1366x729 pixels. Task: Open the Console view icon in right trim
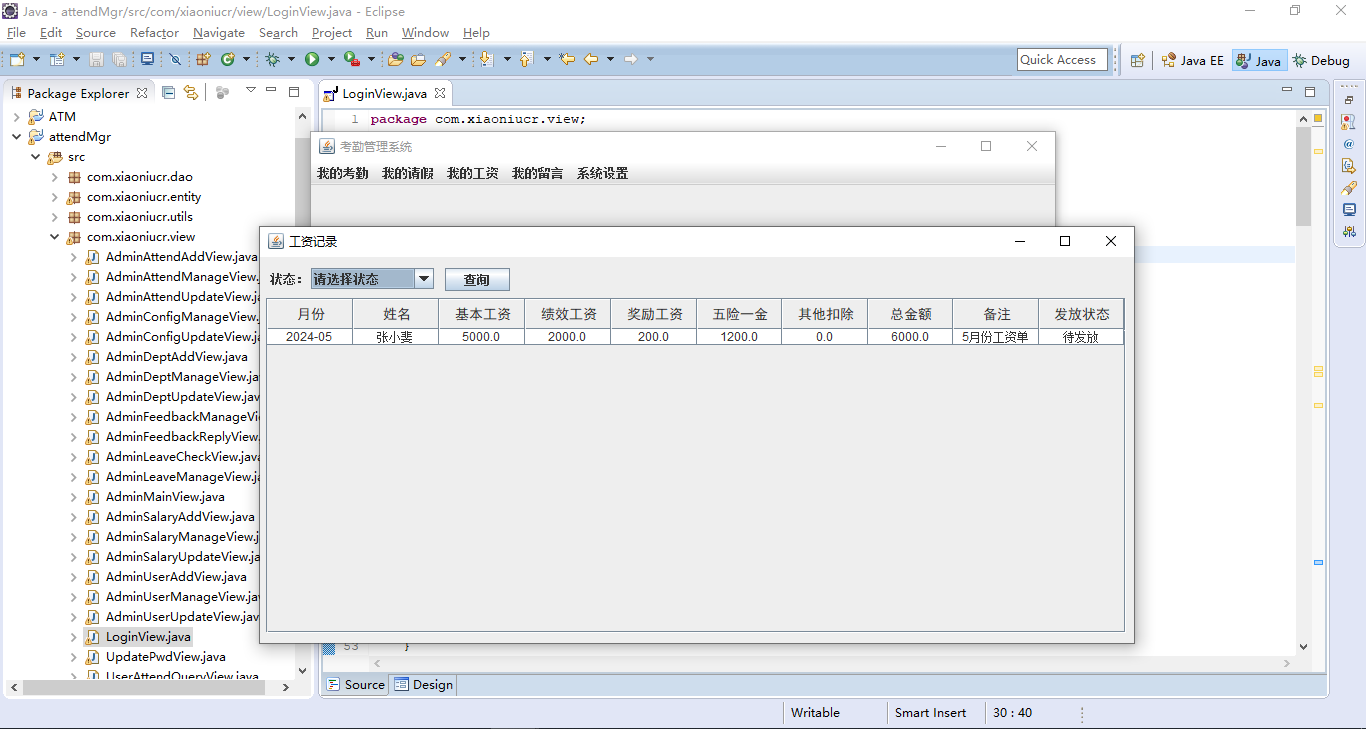[x=1349, y=210]
